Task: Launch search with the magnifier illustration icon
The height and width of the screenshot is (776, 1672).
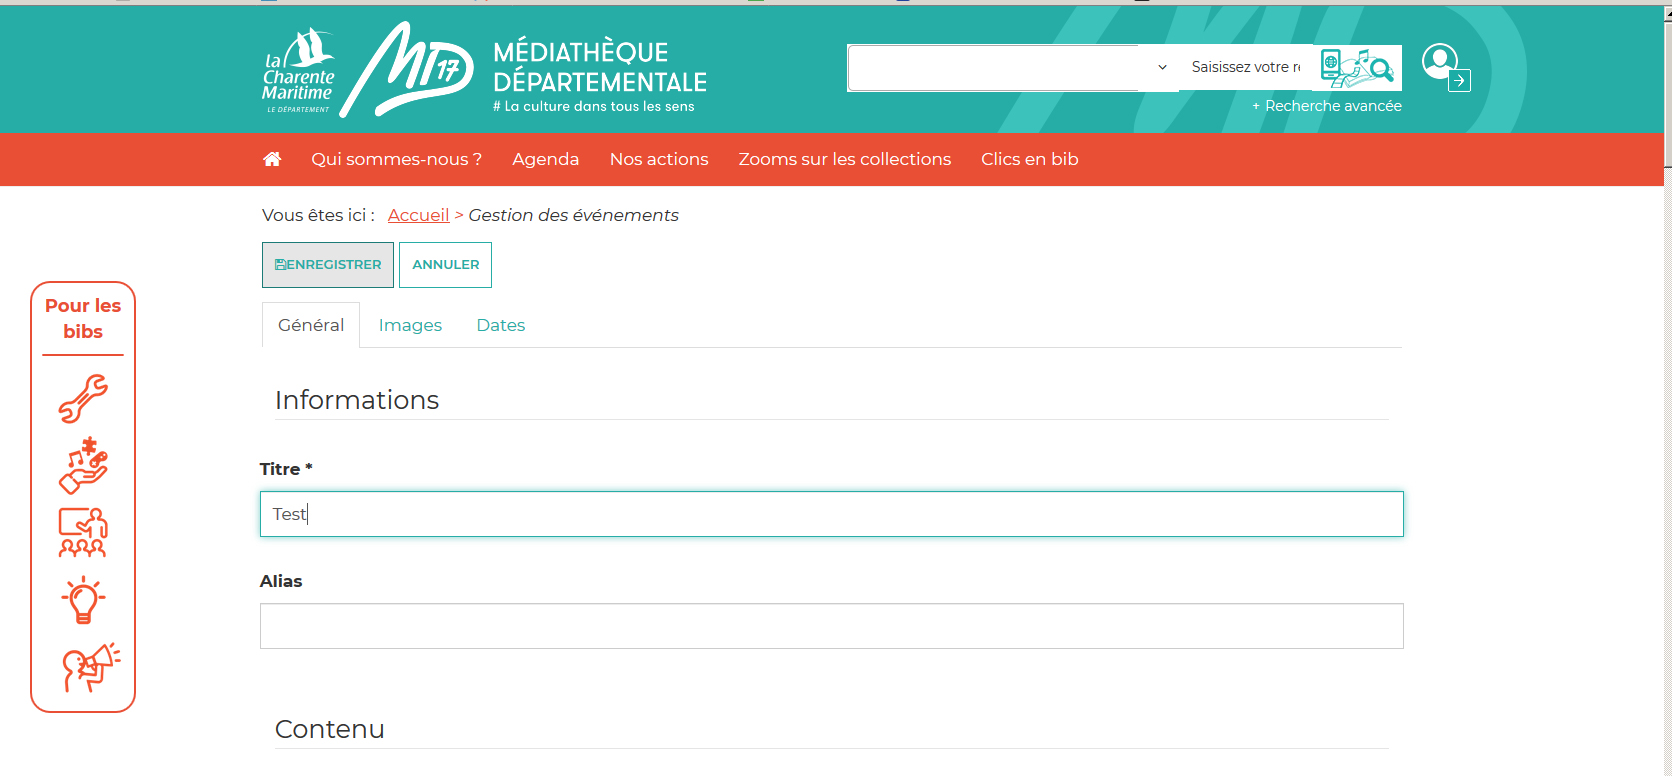Action: click(1357, 67)
